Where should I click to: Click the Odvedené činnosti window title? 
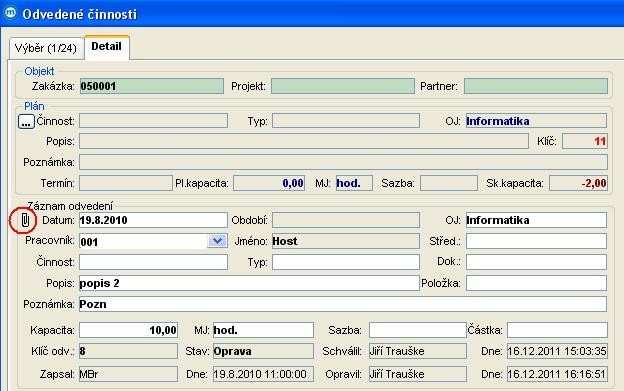coord(80,14)
